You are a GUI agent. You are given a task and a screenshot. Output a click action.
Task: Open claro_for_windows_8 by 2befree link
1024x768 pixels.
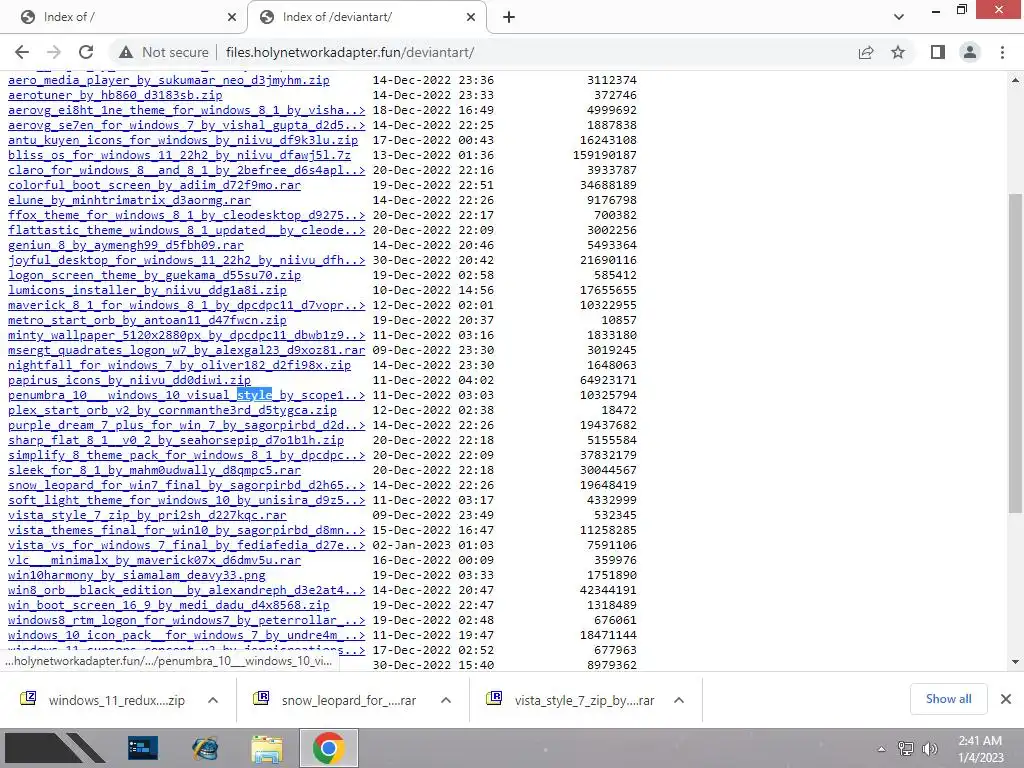(x=186, y=170)
